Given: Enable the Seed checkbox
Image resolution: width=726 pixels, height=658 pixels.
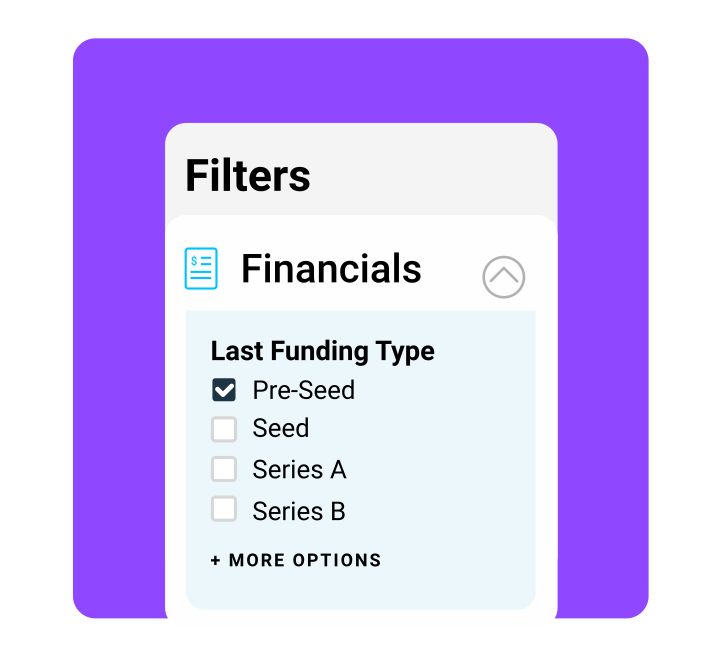Looking at the screenshot, I should [224, 429].
